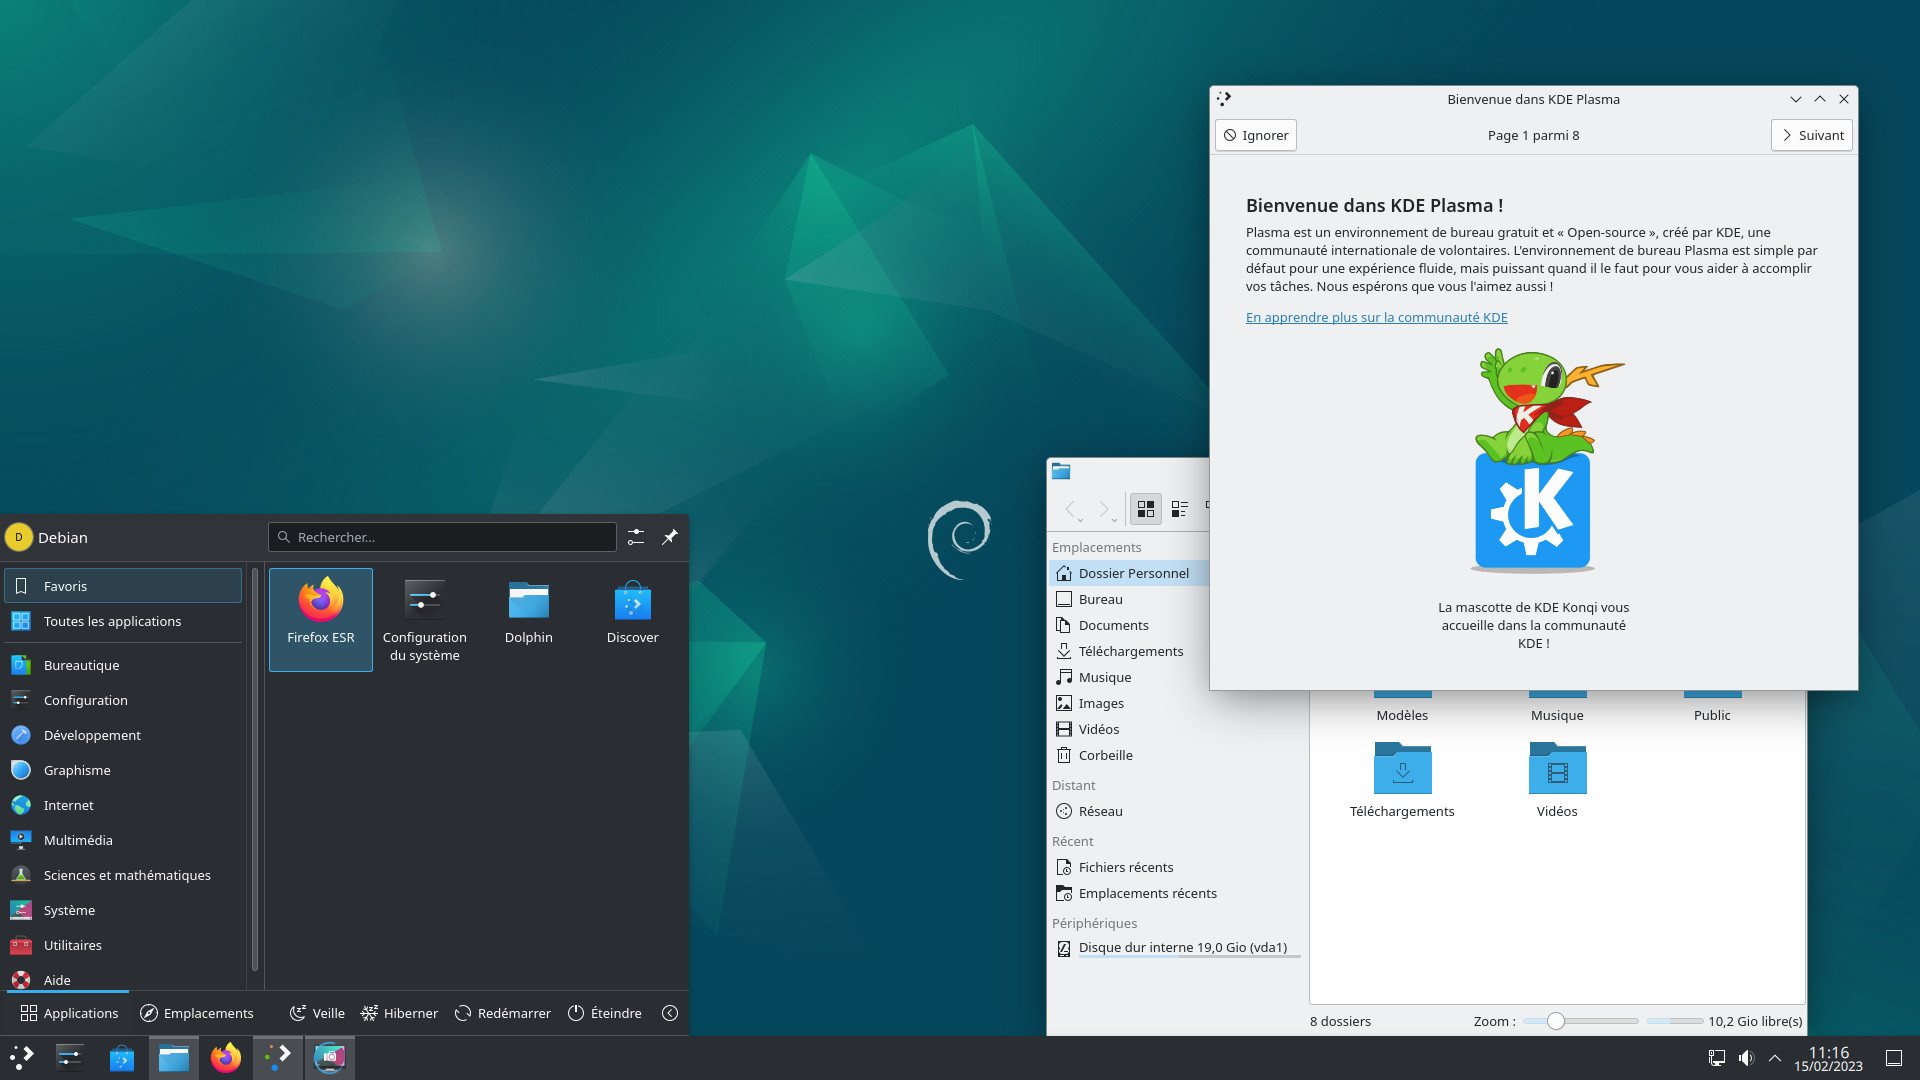Click the Dolphin zoom slider handle
Viewport: 1920px width, 1080px height.
pos(1555,1021)
